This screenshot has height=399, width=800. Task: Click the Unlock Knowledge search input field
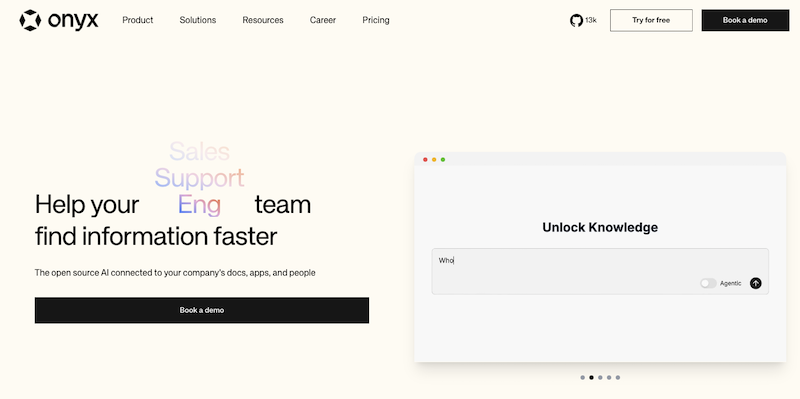[x=600, y=271]
